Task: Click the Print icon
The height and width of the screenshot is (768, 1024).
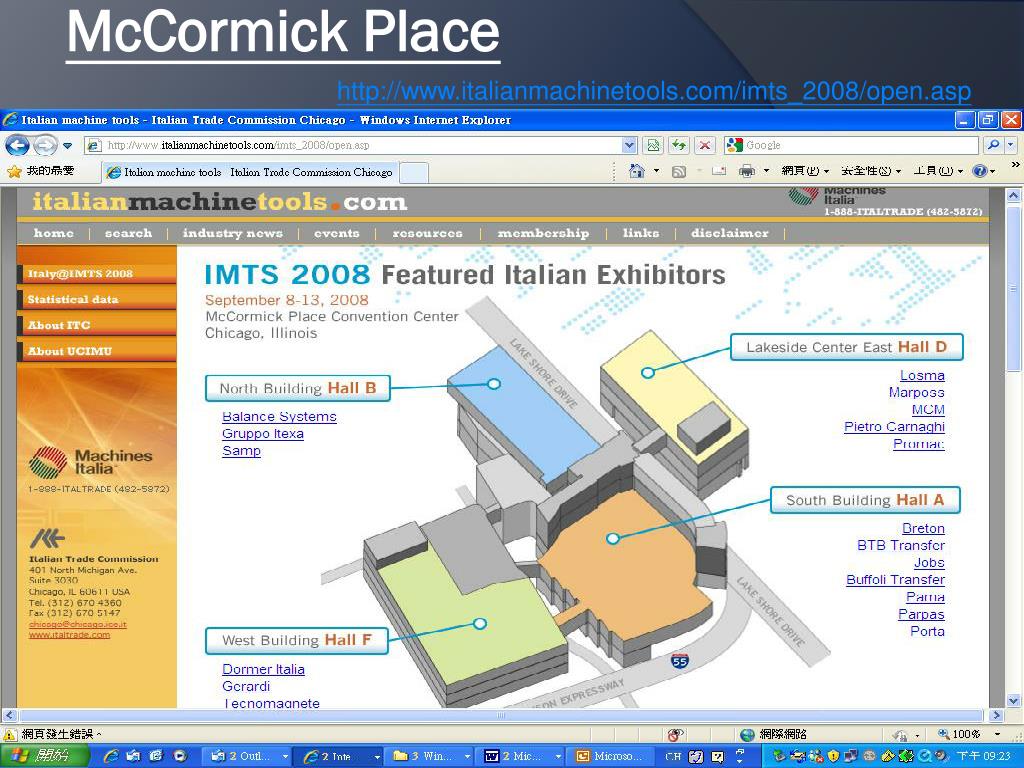Action: (746, 171)
